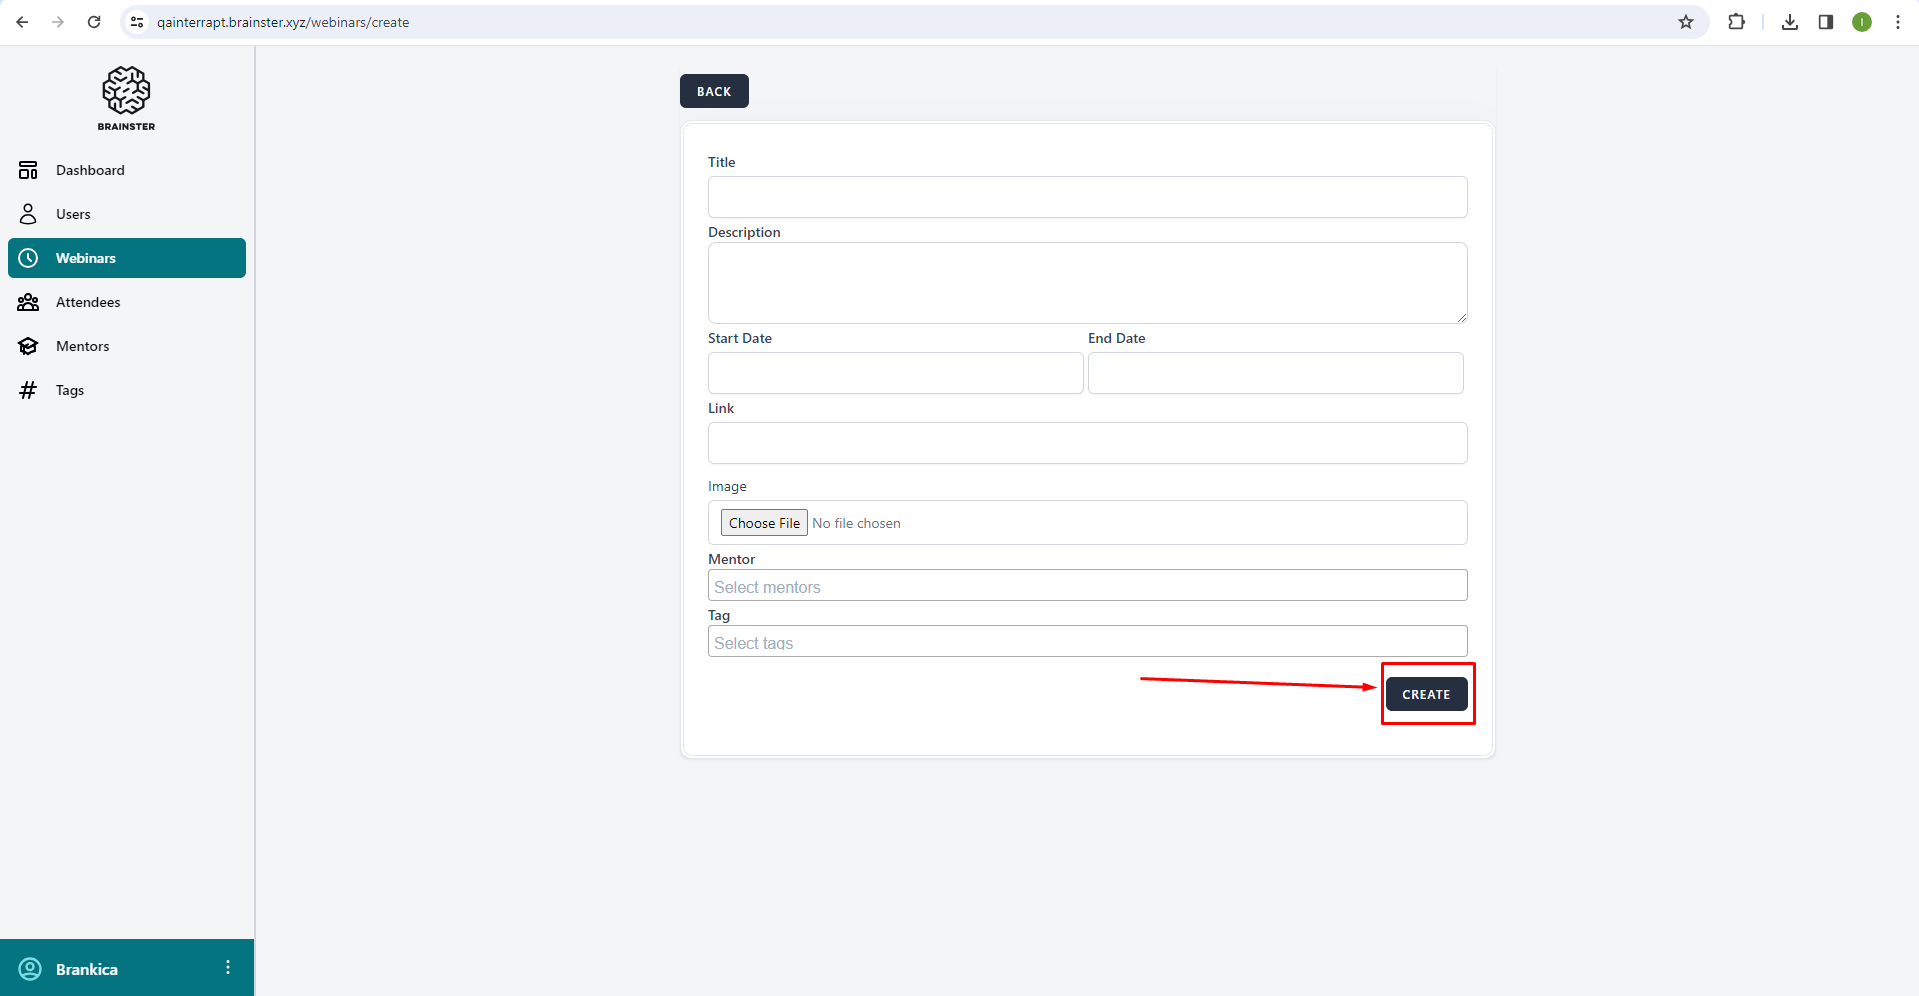Click the Brainster logo icon
1919x996 pixels.
coord(126,91)
